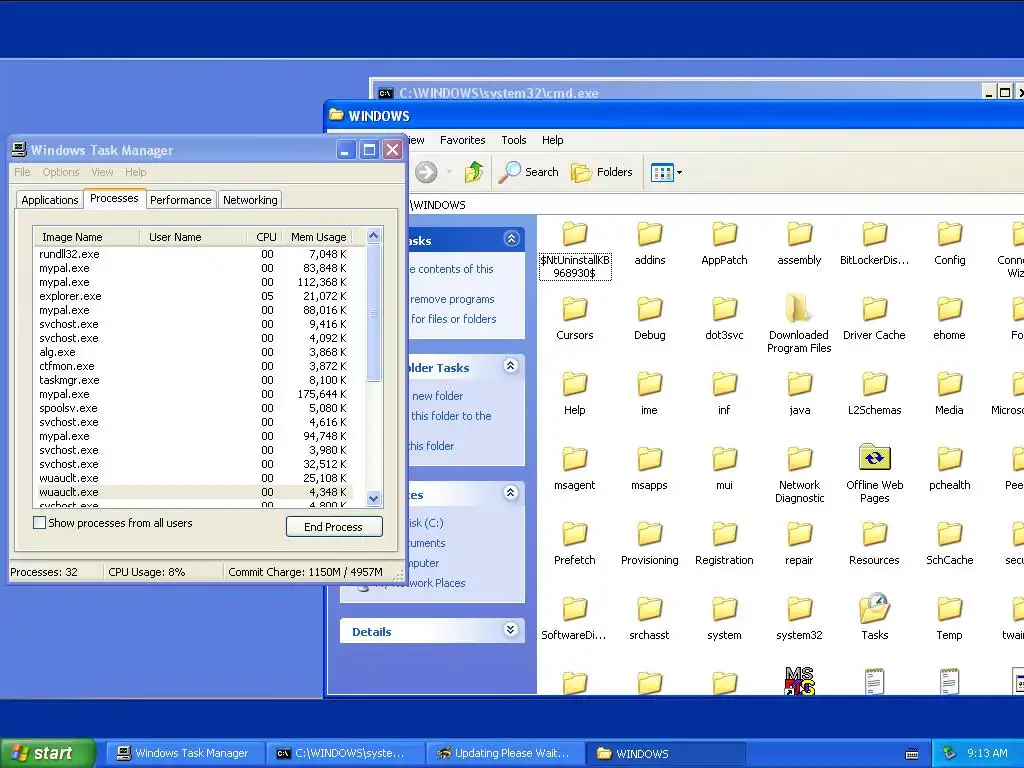Click the process list scrollbar thumb
This screenshot has width=1024, height=768.
[x=374, y=313]
